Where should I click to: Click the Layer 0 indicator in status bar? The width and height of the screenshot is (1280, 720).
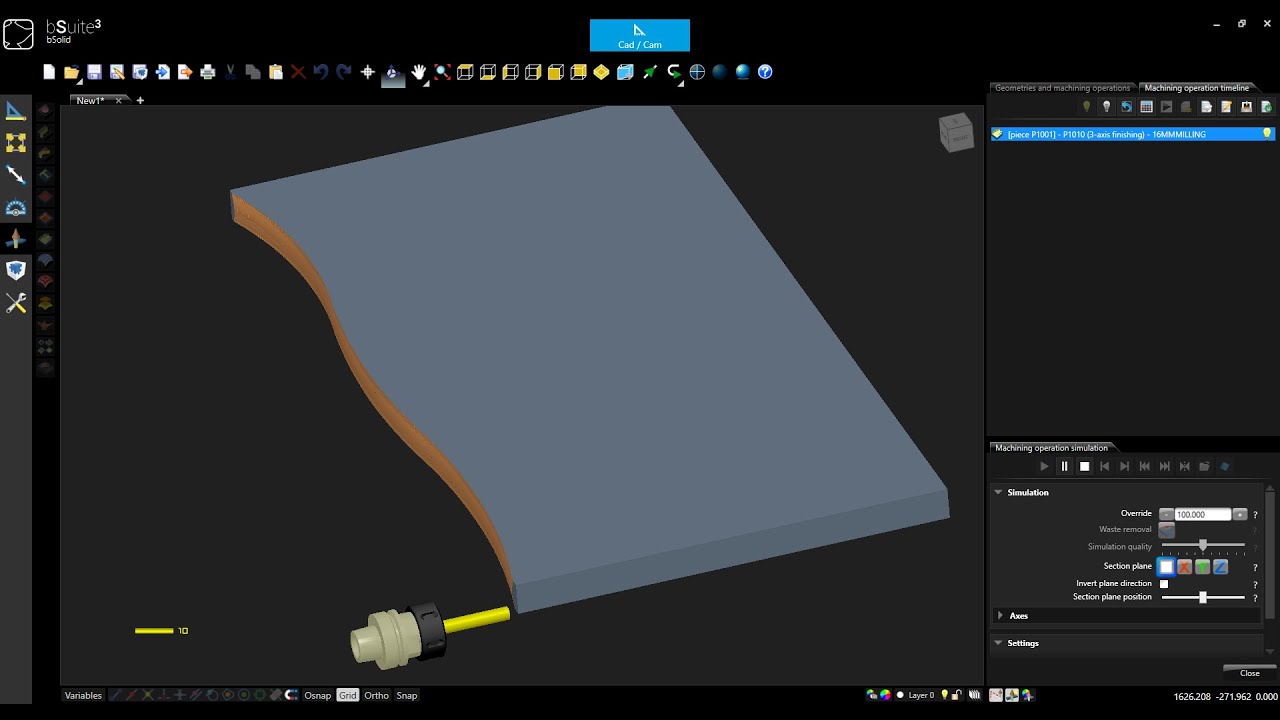click(x=920, y=695)
